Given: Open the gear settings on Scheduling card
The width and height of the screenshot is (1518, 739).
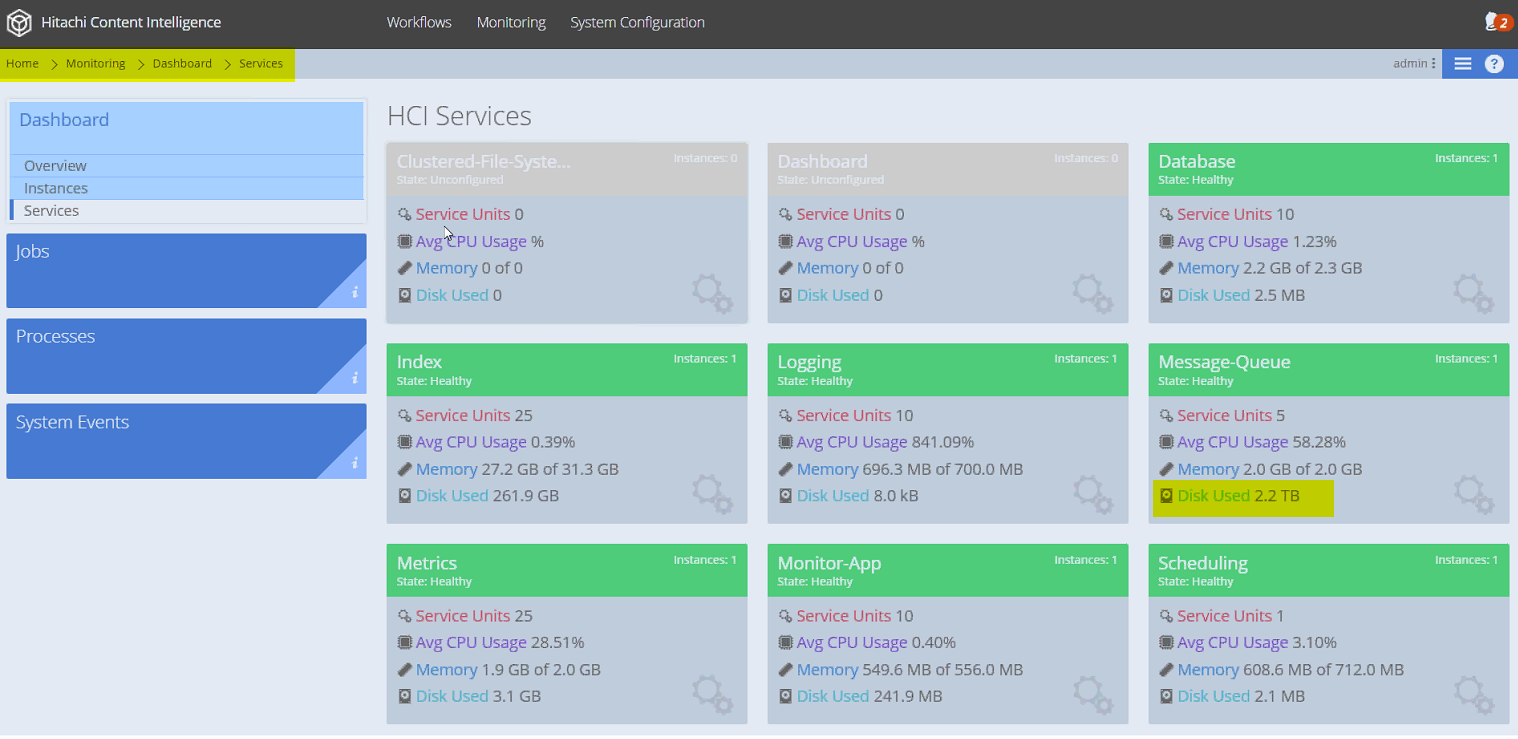Looking at the screenshot, I should point(1474,695).
